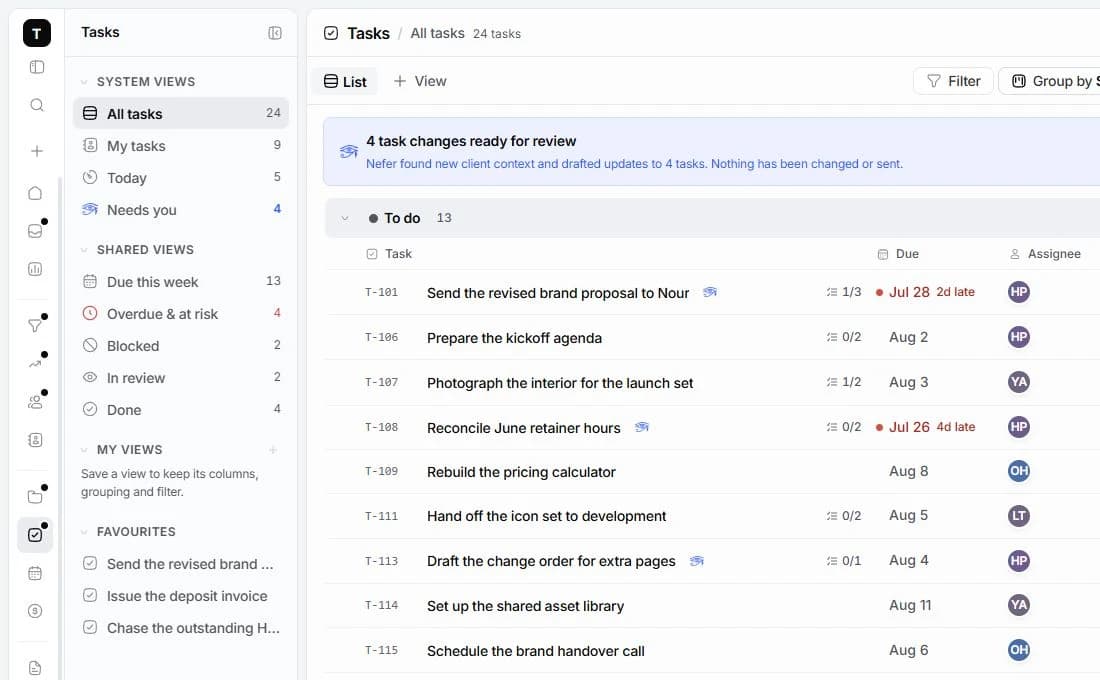Select the All tasks view
Screen dimensions: 1100x680
(181, 113)
